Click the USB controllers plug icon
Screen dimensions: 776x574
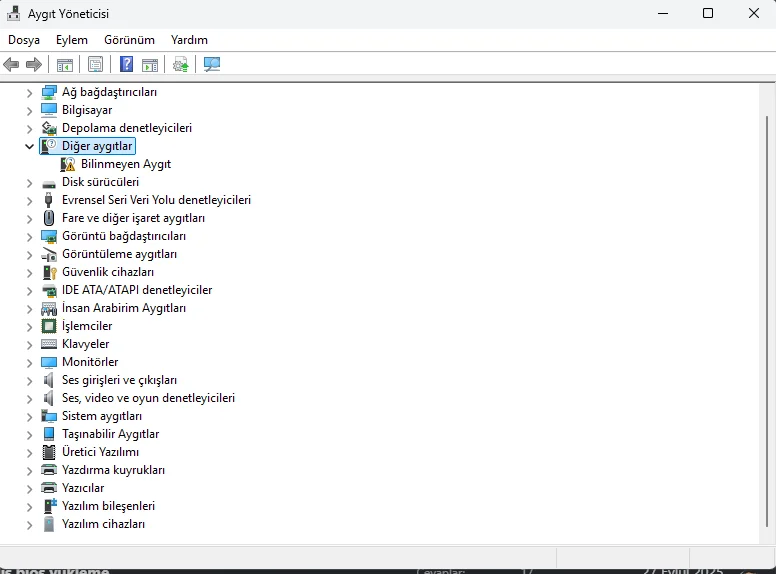tap(48, 200)
